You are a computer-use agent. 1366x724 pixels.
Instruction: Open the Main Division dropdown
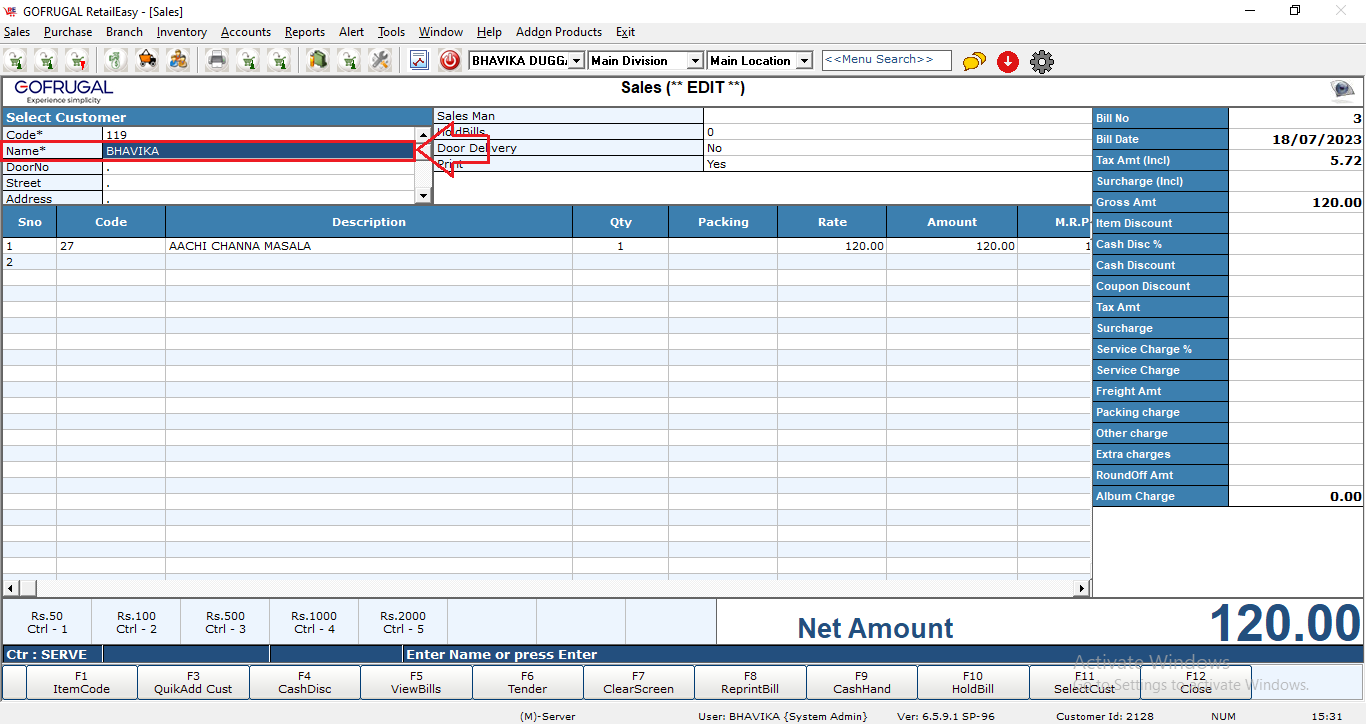click(x=695, y=61)
